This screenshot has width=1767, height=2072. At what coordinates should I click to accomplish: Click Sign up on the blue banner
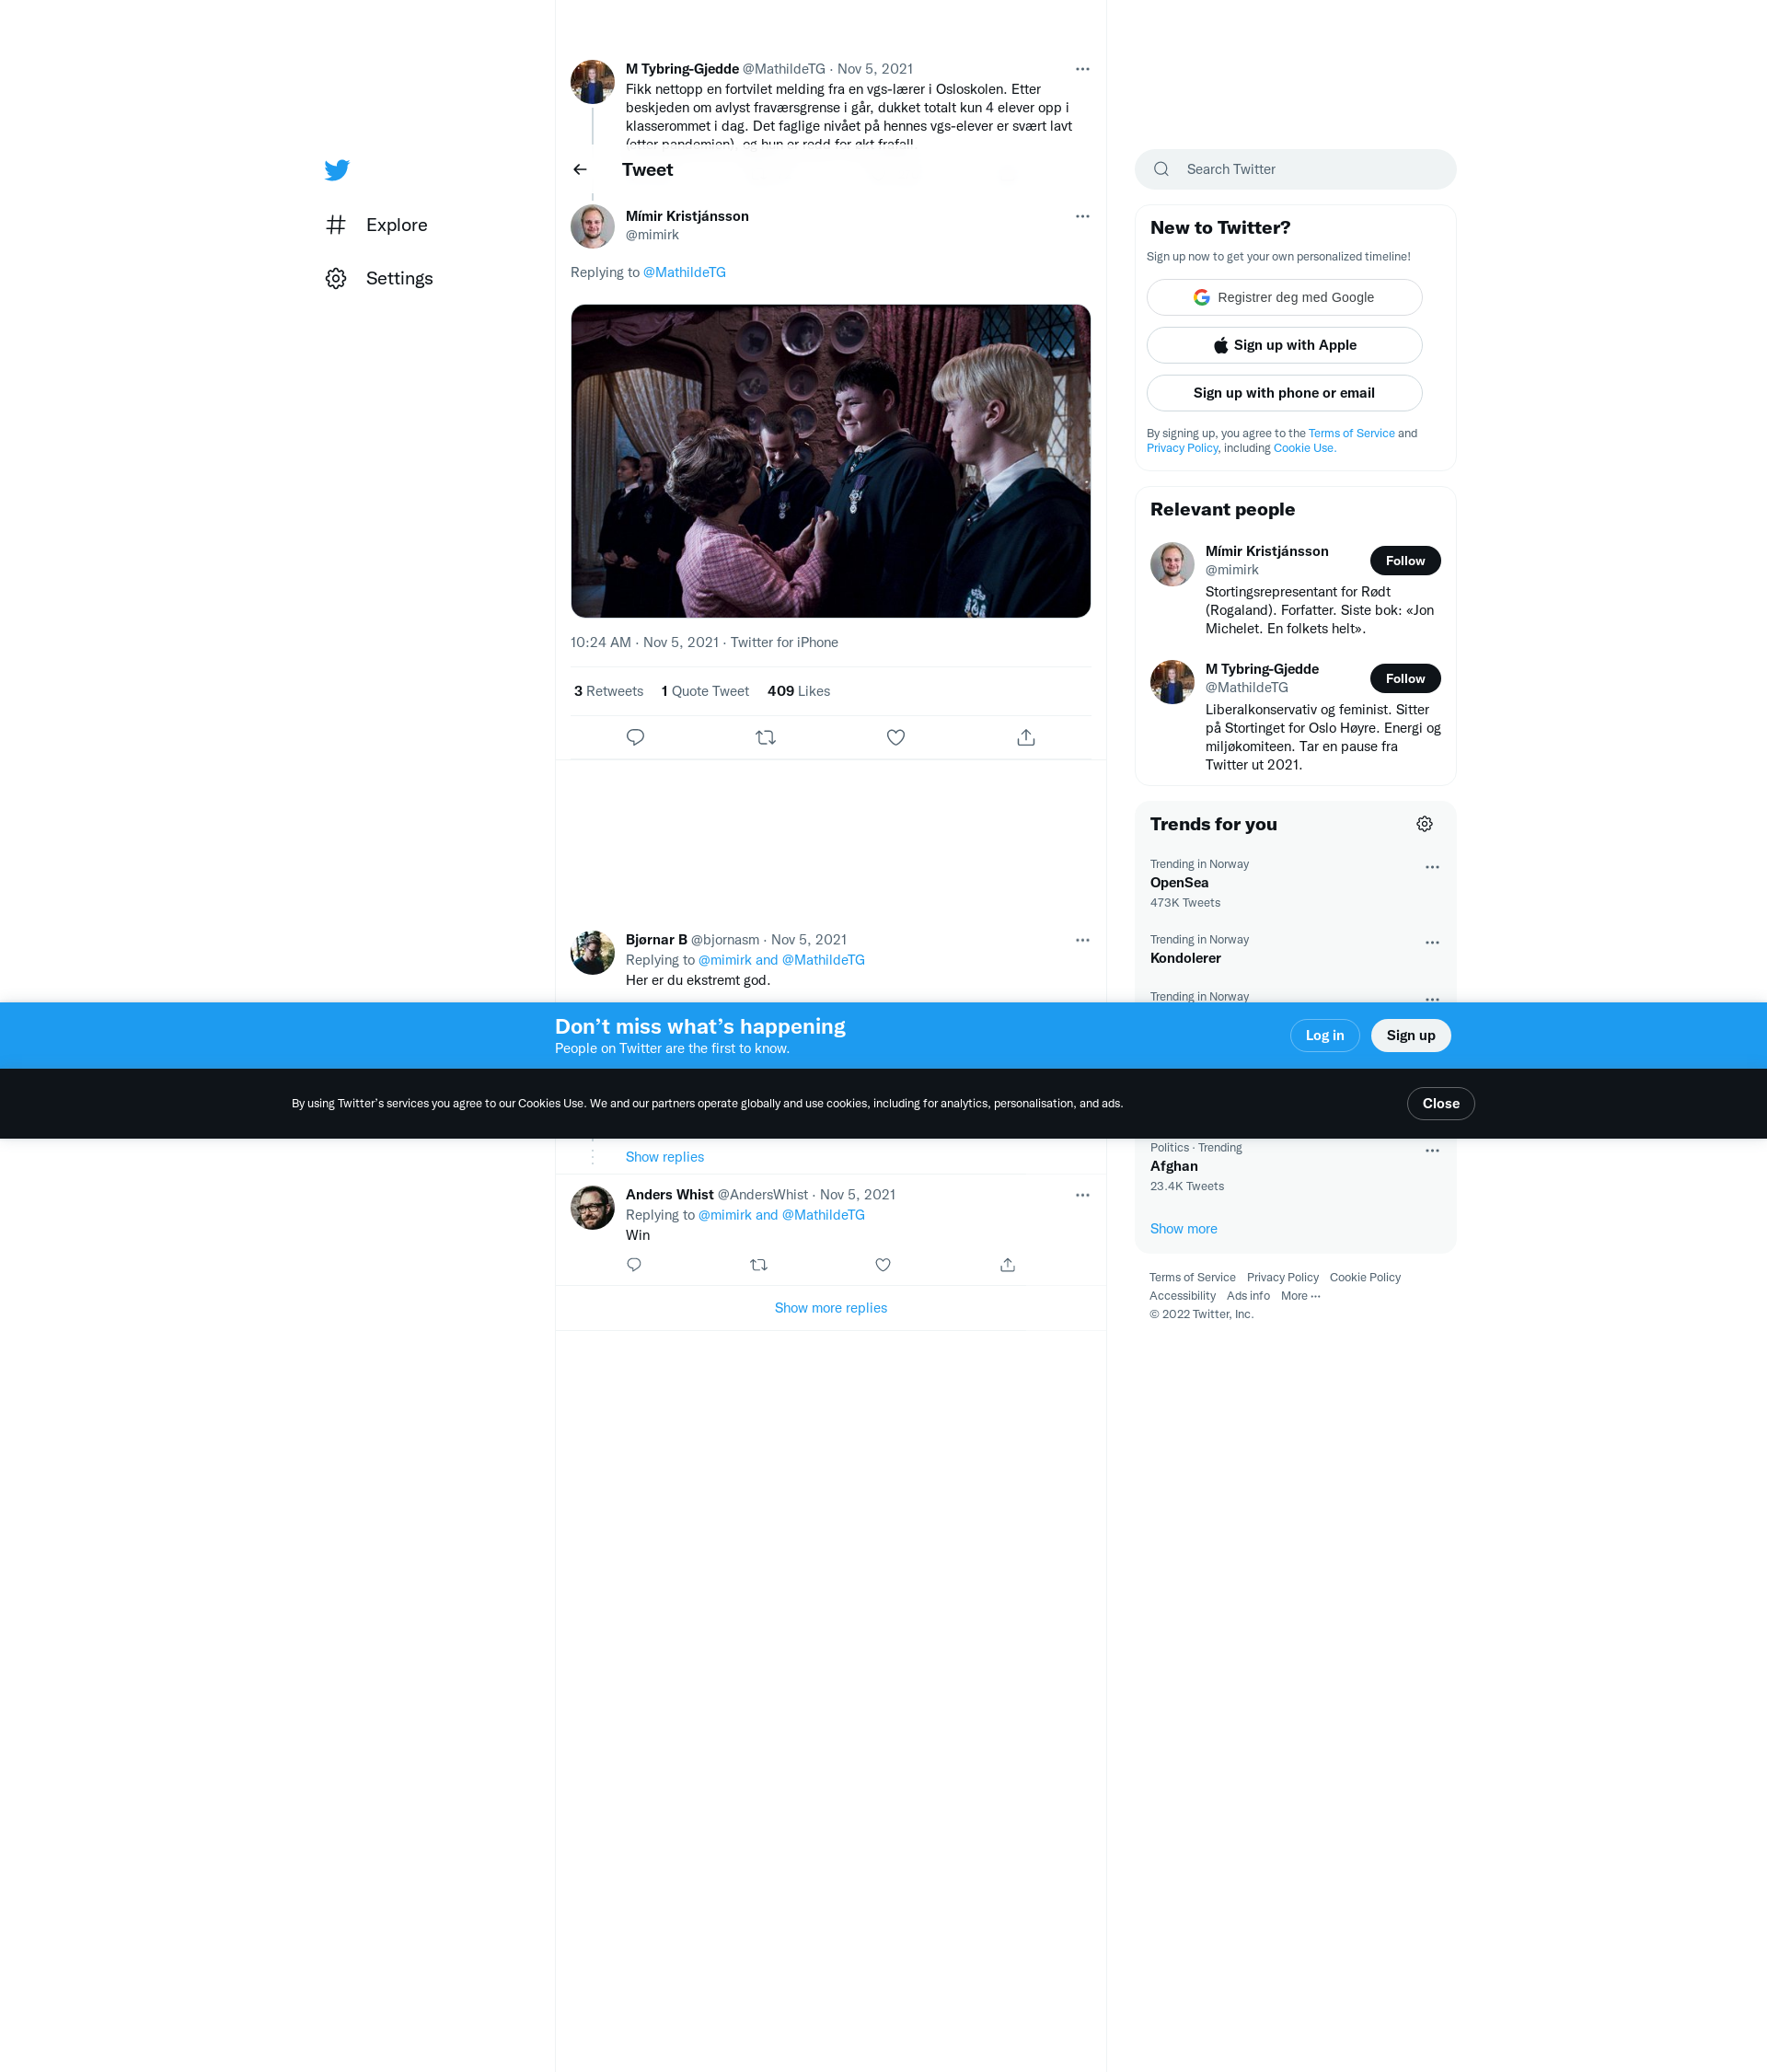[x=1410, y=1036]
